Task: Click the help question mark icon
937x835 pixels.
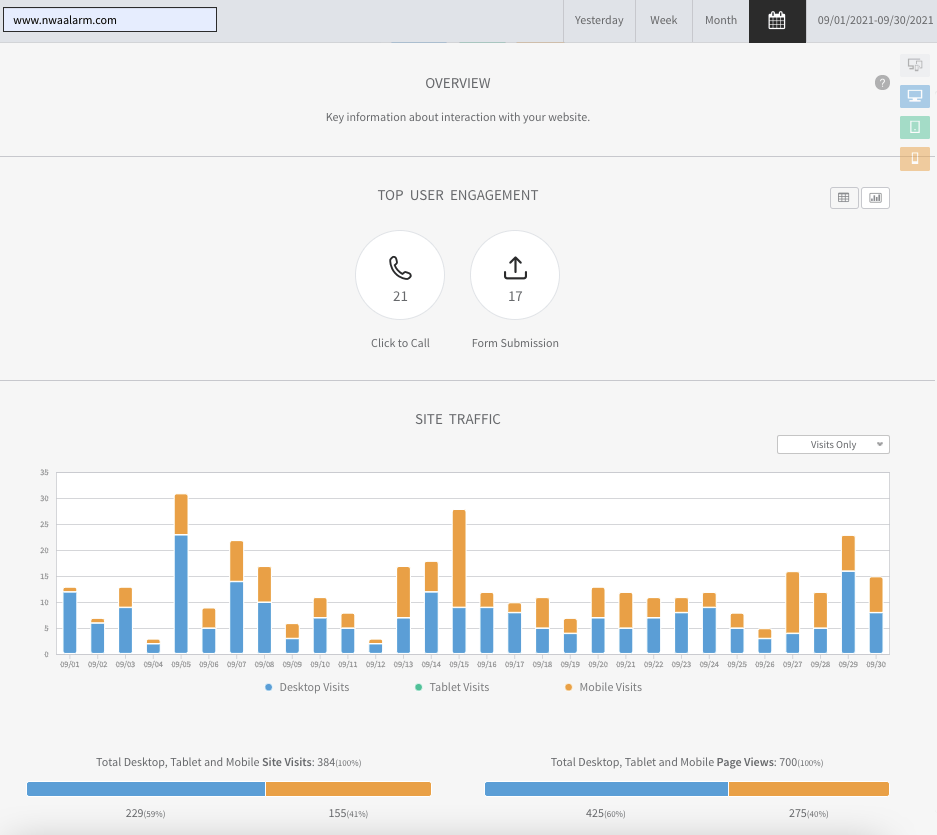Action: tap(882, 83)
